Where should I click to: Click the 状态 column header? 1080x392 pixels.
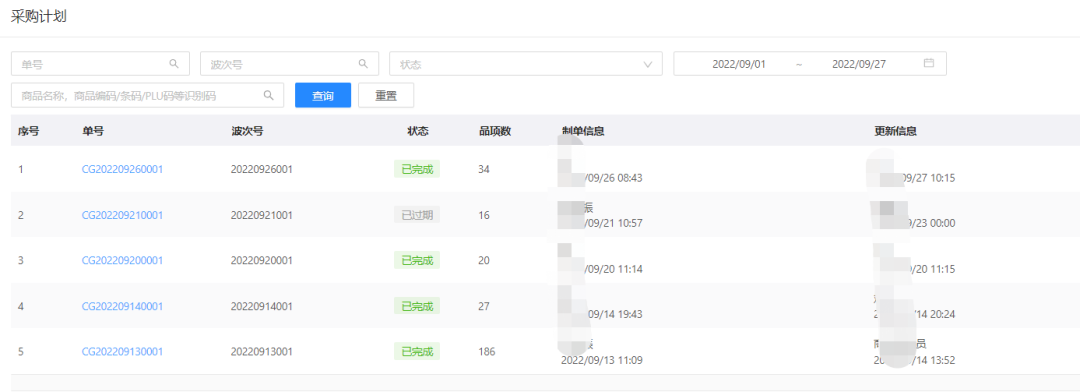(418, 131)
